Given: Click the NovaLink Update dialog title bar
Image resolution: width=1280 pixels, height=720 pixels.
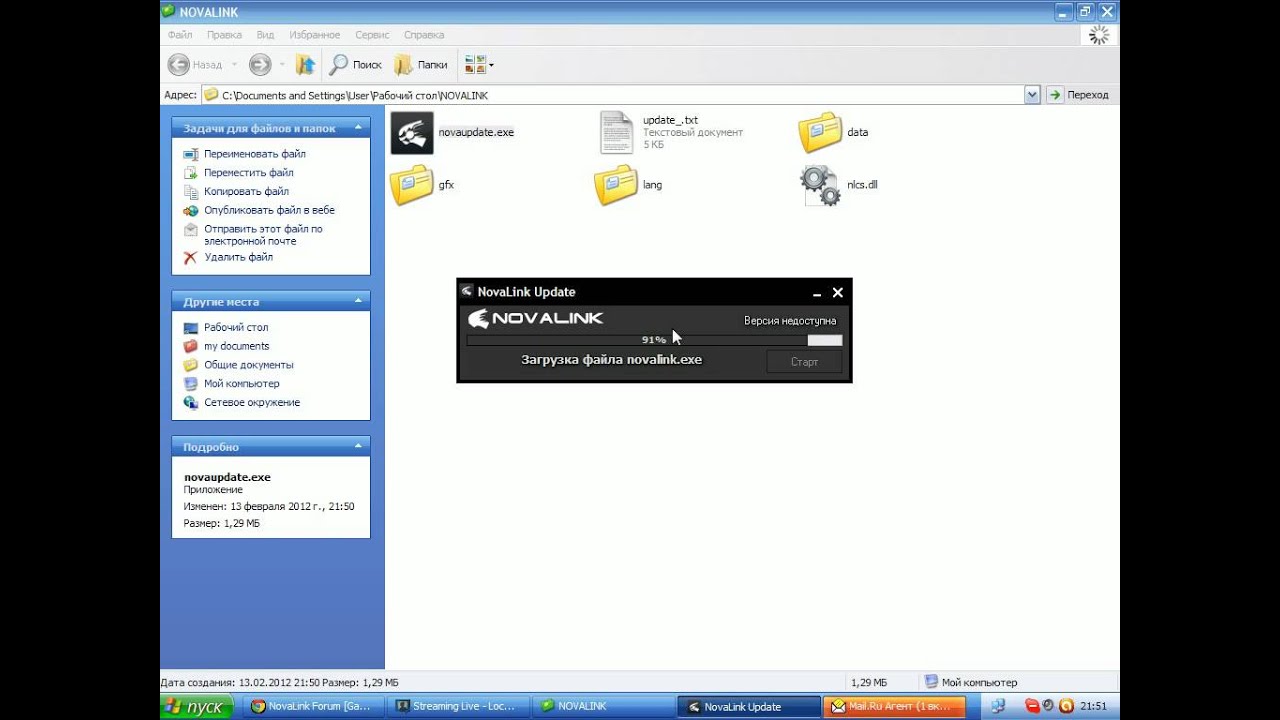Looking at the screenshot, I should [x=654, y=292].
